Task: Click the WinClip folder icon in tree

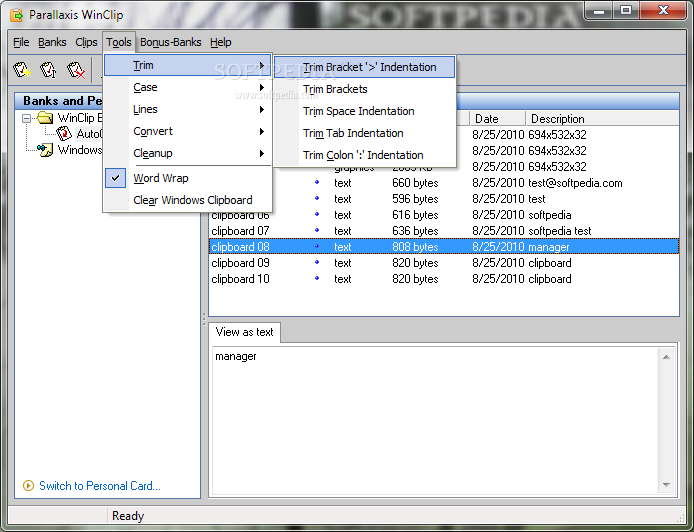Action: 45,118
